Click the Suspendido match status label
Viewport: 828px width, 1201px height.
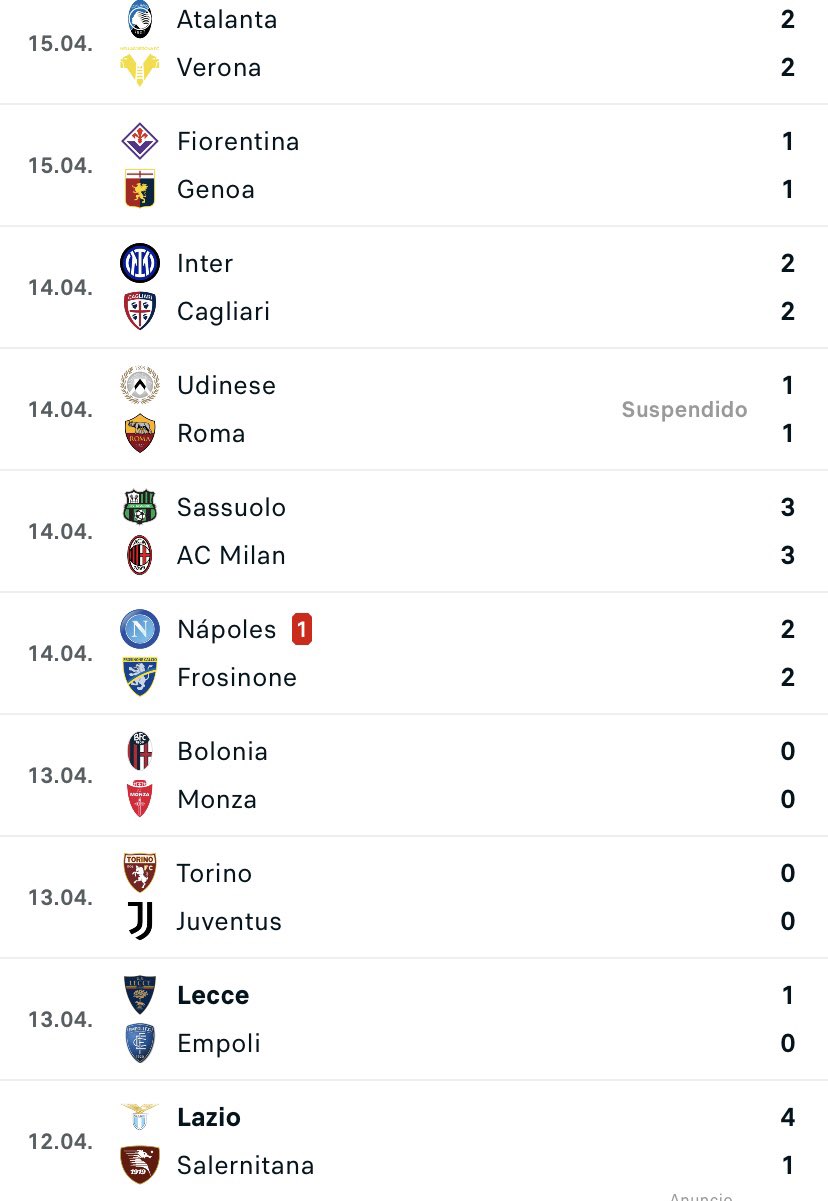(x=685, y=409)
